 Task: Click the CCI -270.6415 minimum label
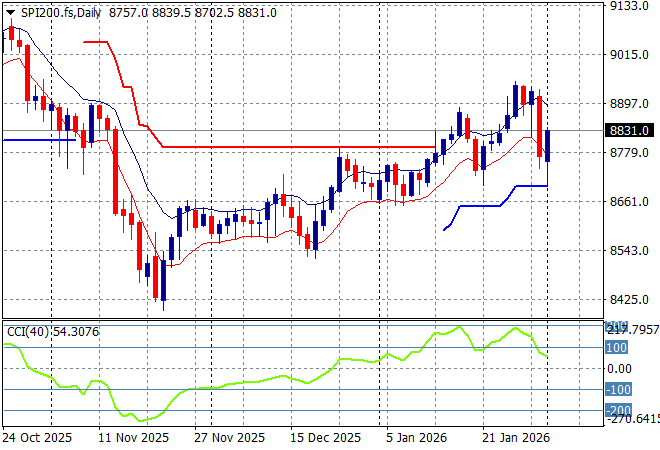pyautogui.click(x=633, y=419)
